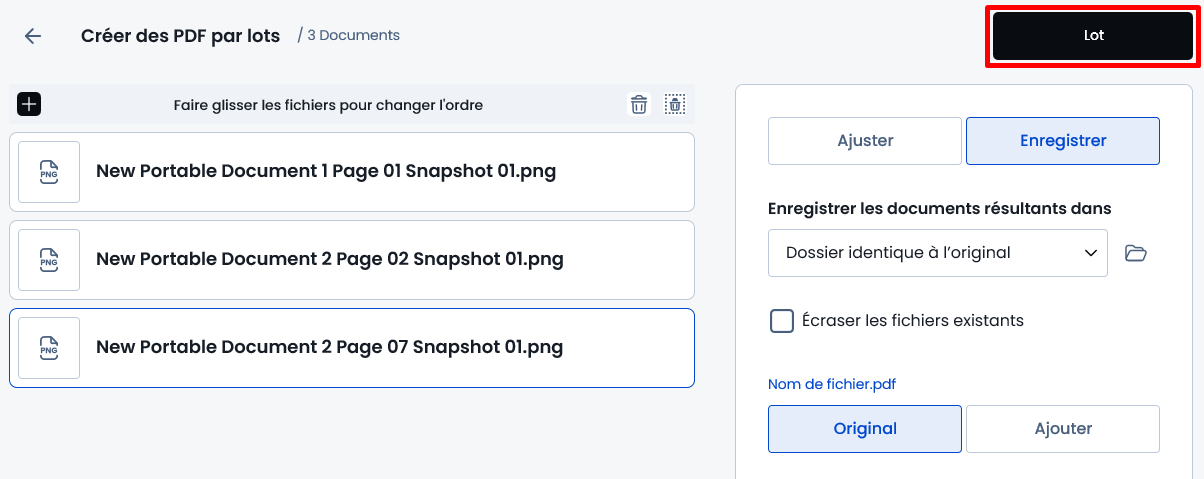The height and width of the screenshot is (479, 1204).
Task: Switch to the Enregistrer tab
Action: [1063, 141]
